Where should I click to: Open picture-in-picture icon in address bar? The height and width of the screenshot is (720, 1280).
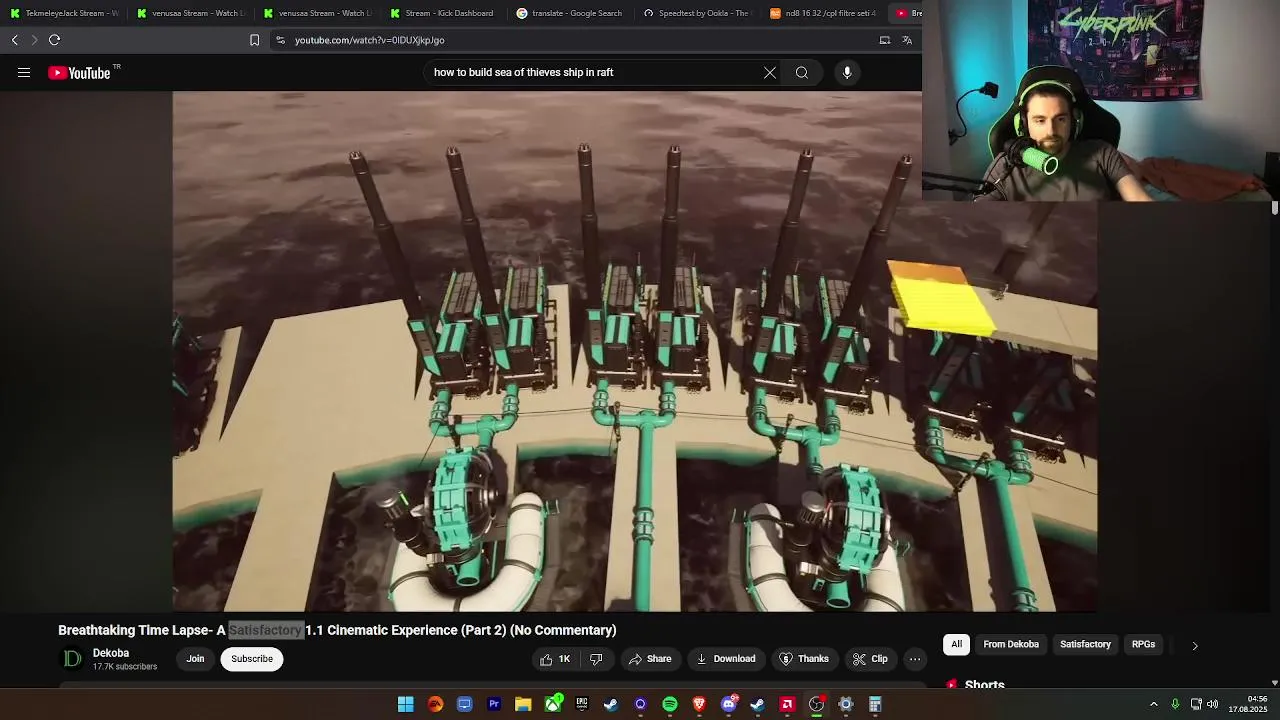tap(885, 40)
